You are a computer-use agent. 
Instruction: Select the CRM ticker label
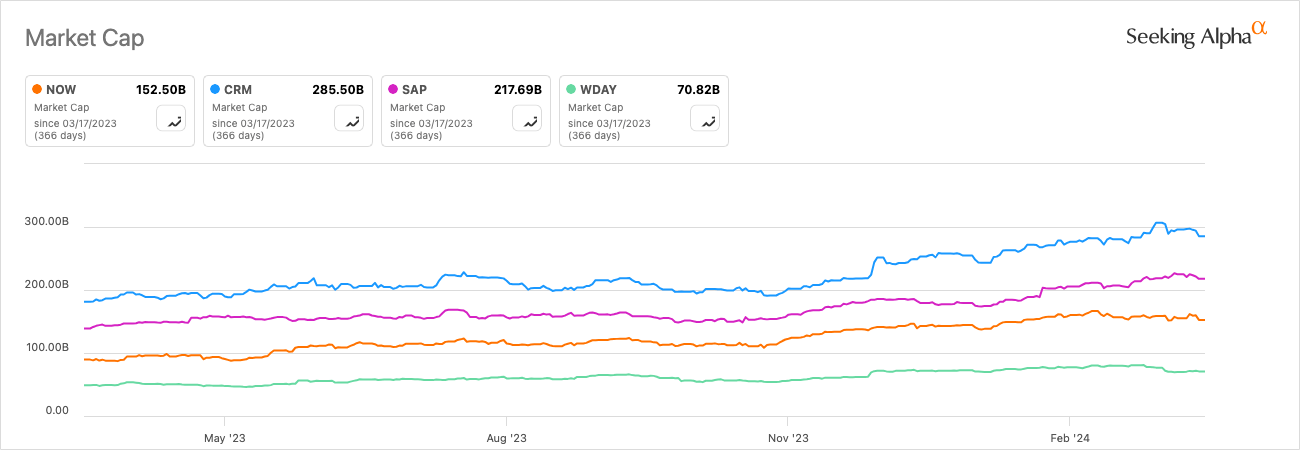[238, 89]
